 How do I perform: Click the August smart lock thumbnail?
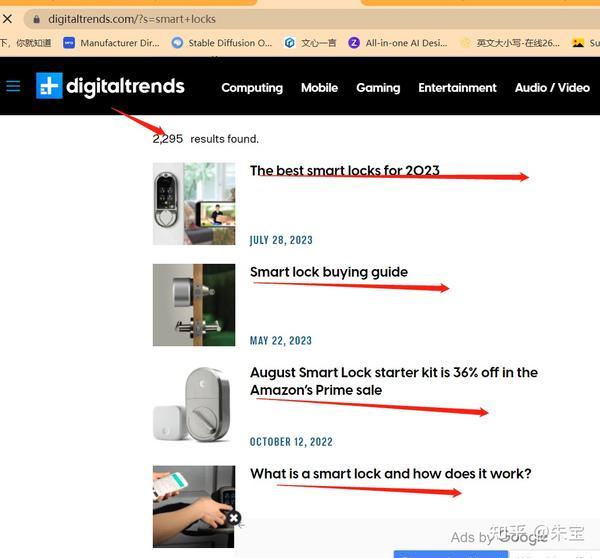click(194, 405)
